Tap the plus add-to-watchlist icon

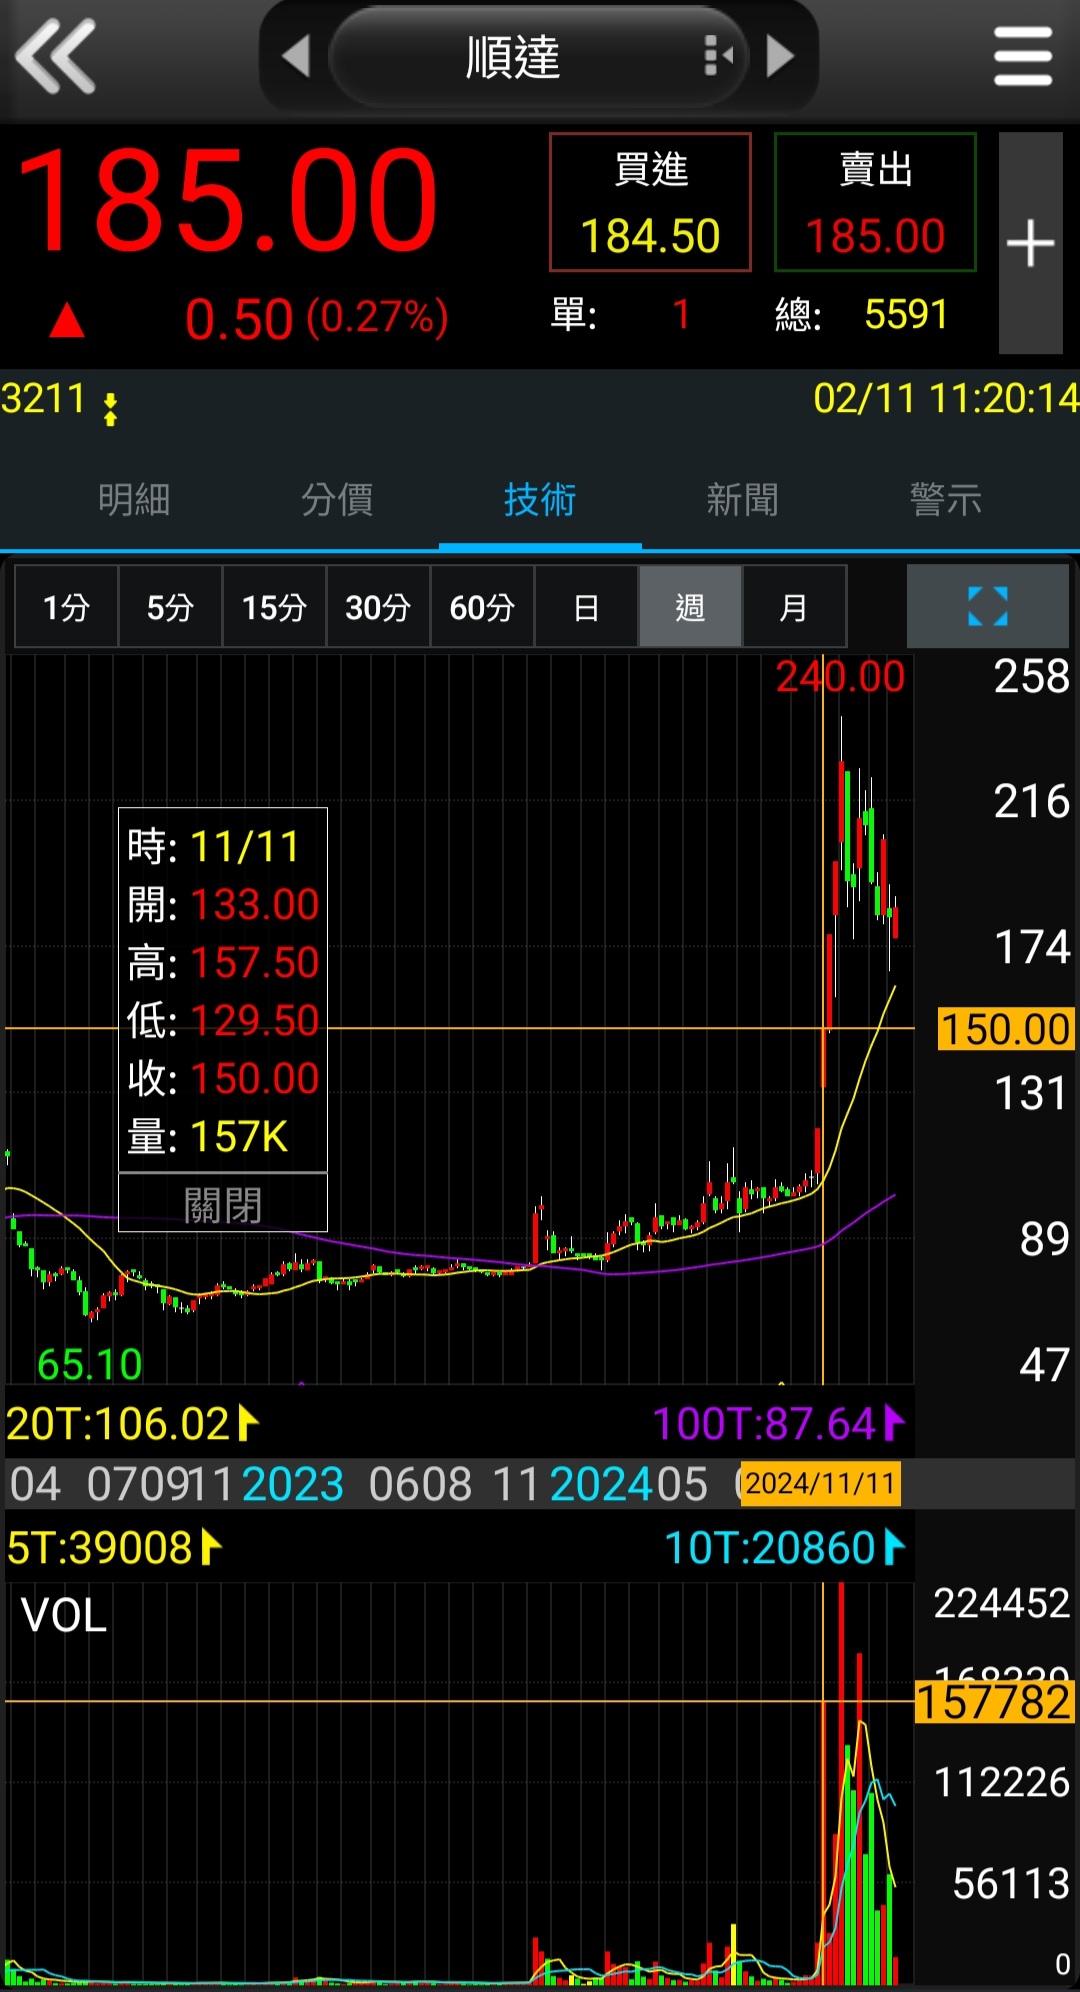(x=1030, y=244)
